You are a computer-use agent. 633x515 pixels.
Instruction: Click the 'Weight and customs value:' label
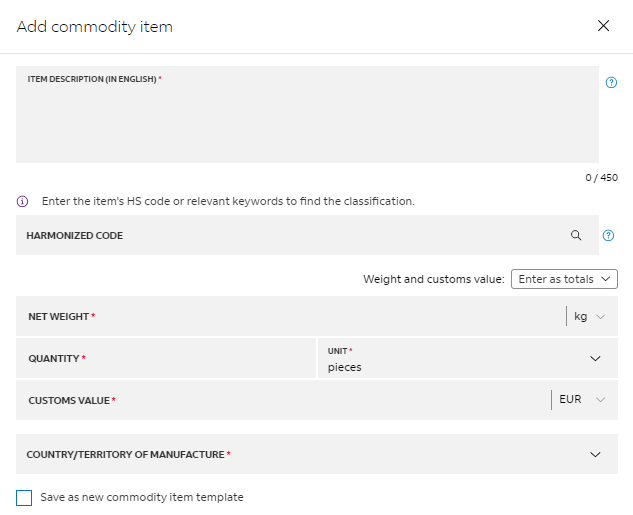pyautogui.click(x=434, y=279)
